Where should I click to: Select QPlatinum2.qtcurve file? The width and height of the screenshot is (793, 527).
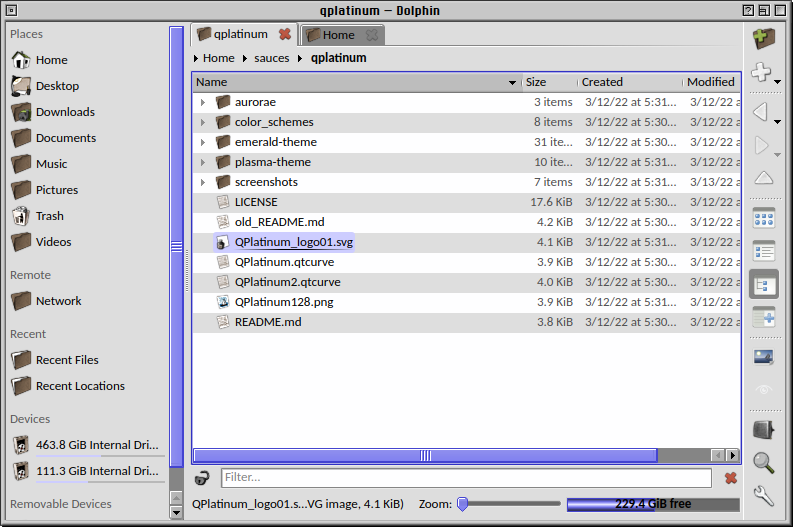[287, 282]
